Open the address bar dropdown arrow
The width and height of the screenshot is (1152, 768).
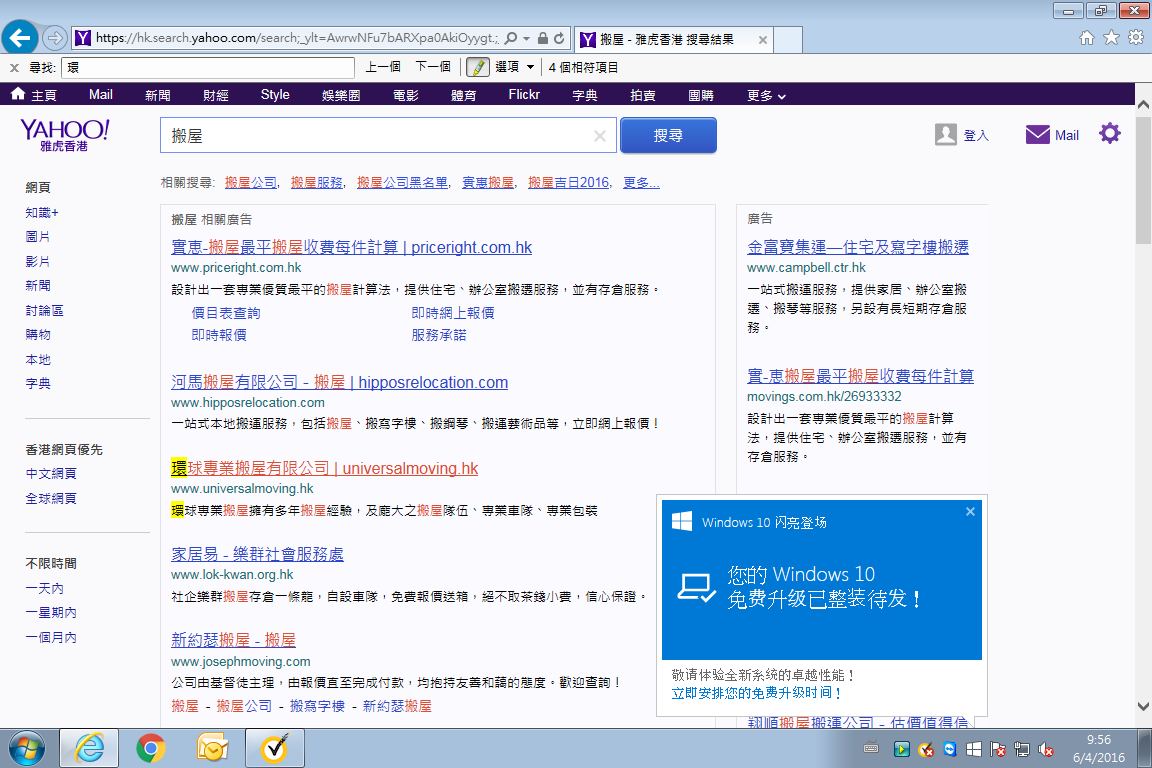[526, 38]
